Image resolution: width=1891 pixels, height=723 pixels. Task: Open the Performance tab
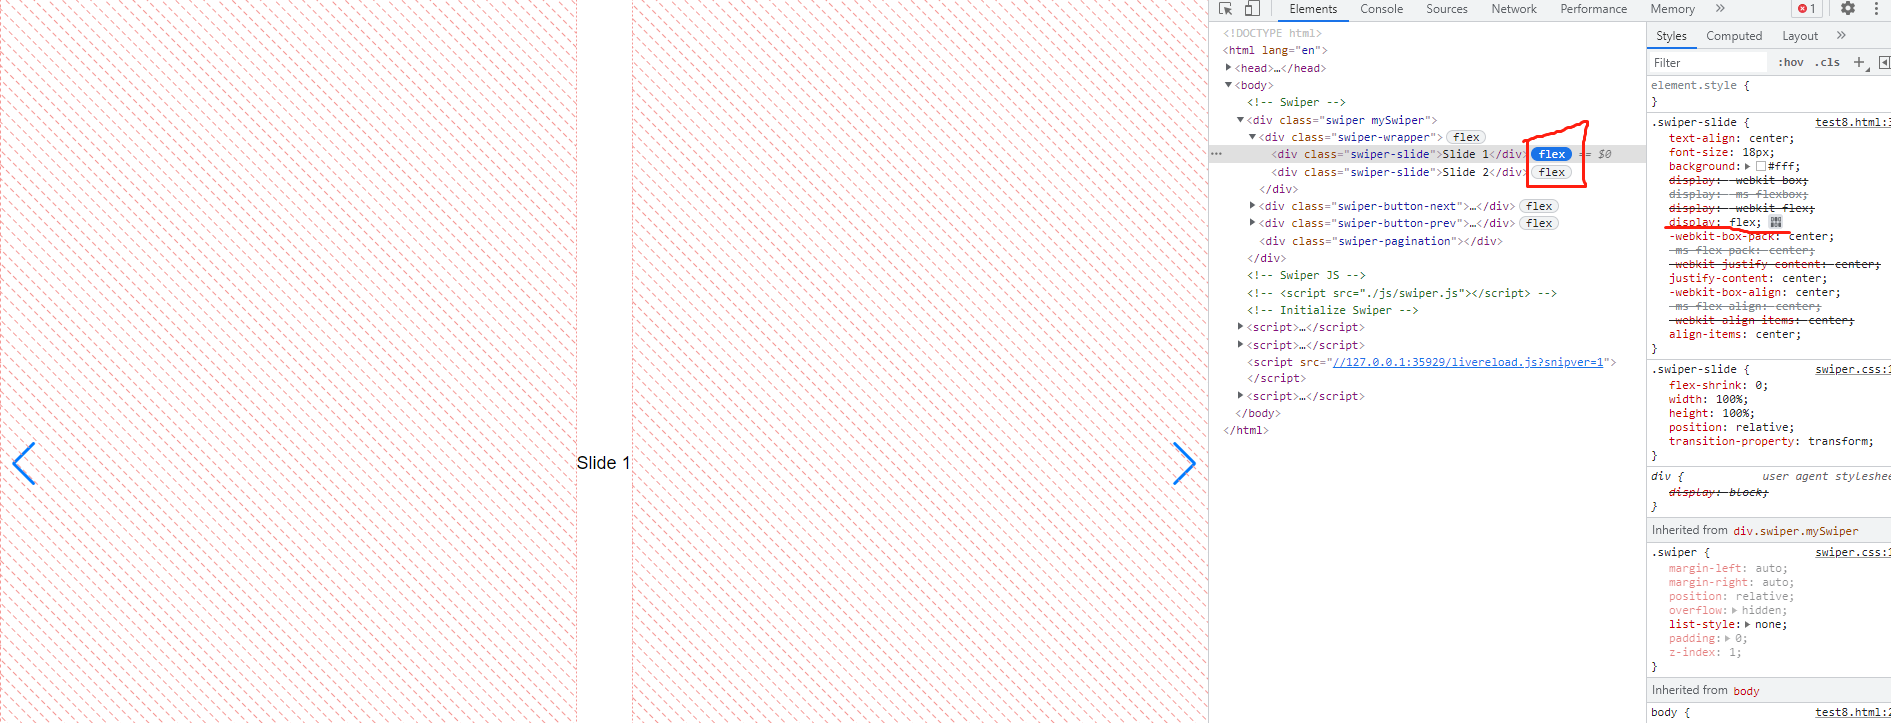click(1594, 9)
